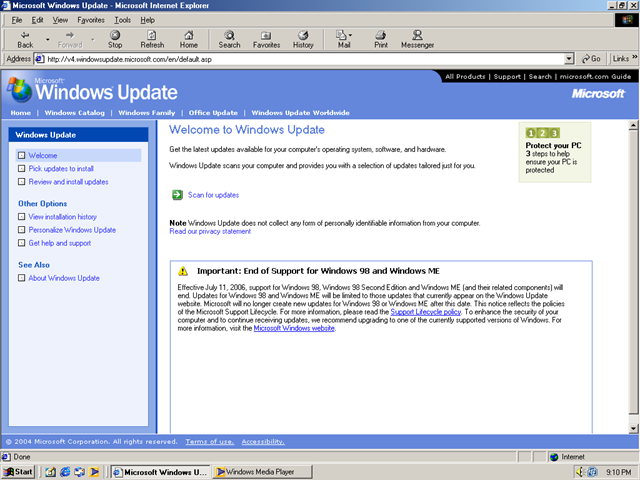The image size is (640, 480).
Task: Print the current page
Action: click(x=381, y=40)
